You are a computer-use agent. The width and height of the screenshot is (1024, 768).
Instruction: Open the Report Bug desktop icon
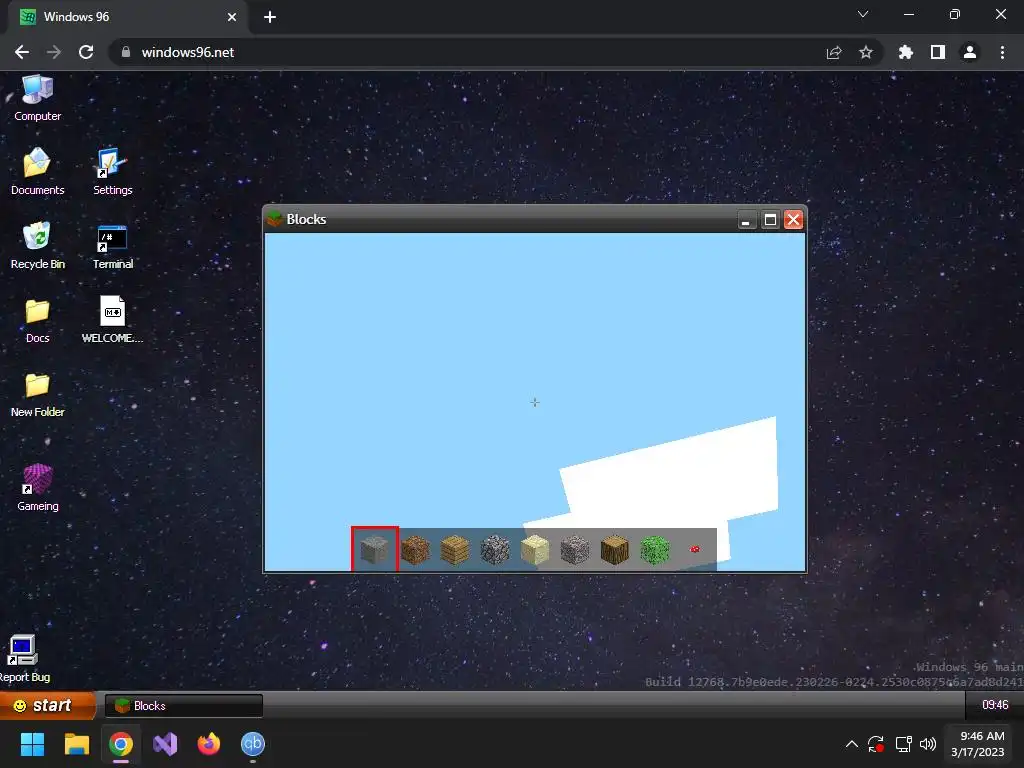coord(24,658)
